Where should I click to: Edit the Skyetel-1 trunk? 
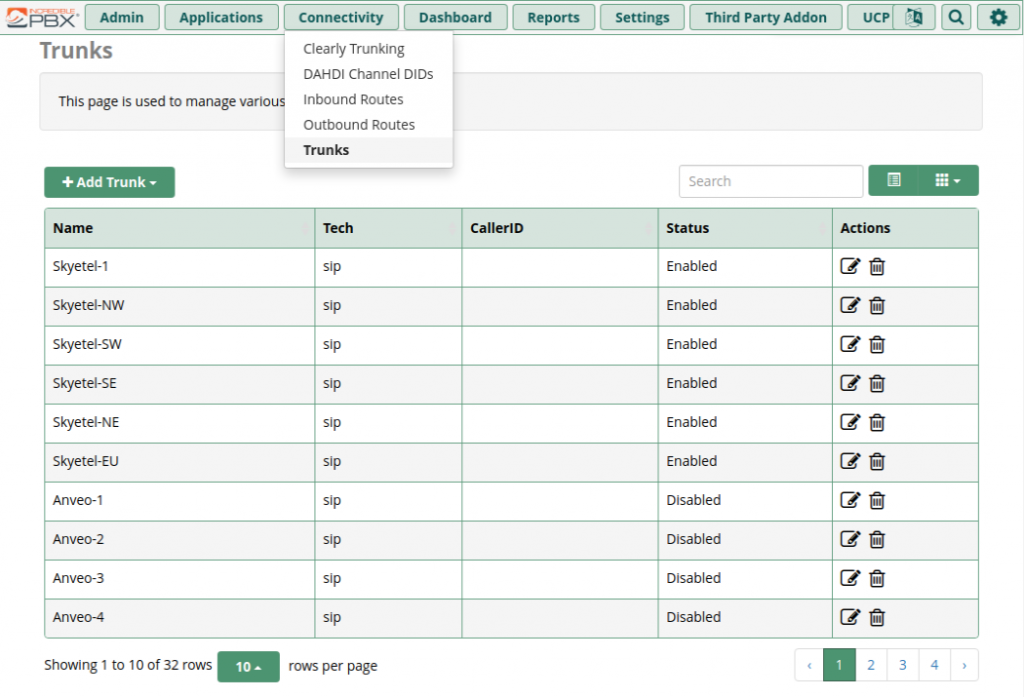850,266
